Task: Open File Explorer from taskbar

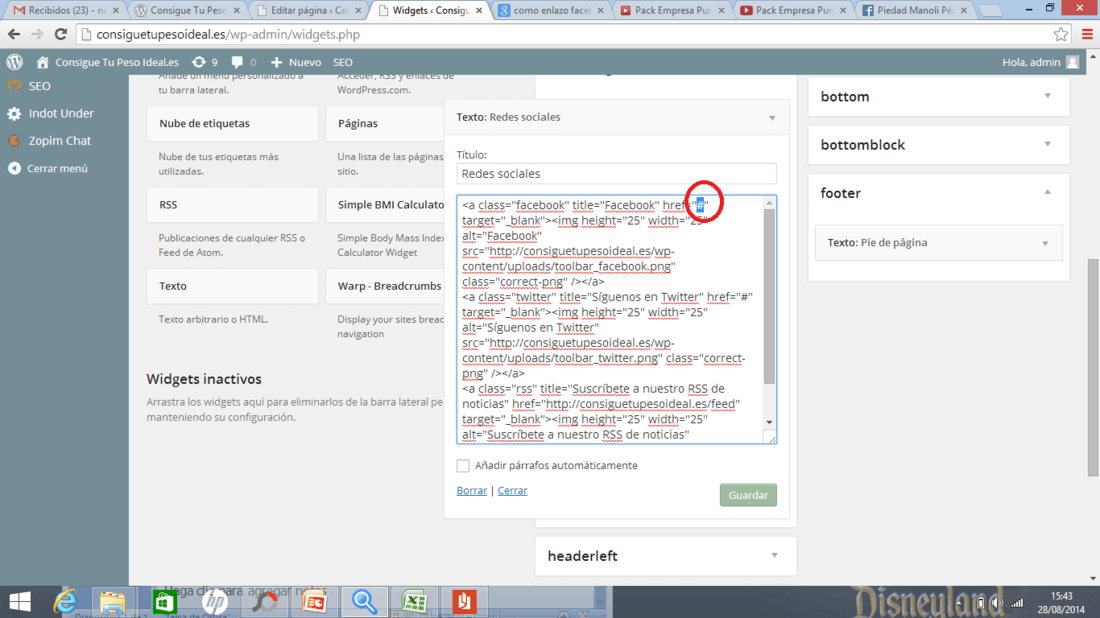Action: point(112,602)
